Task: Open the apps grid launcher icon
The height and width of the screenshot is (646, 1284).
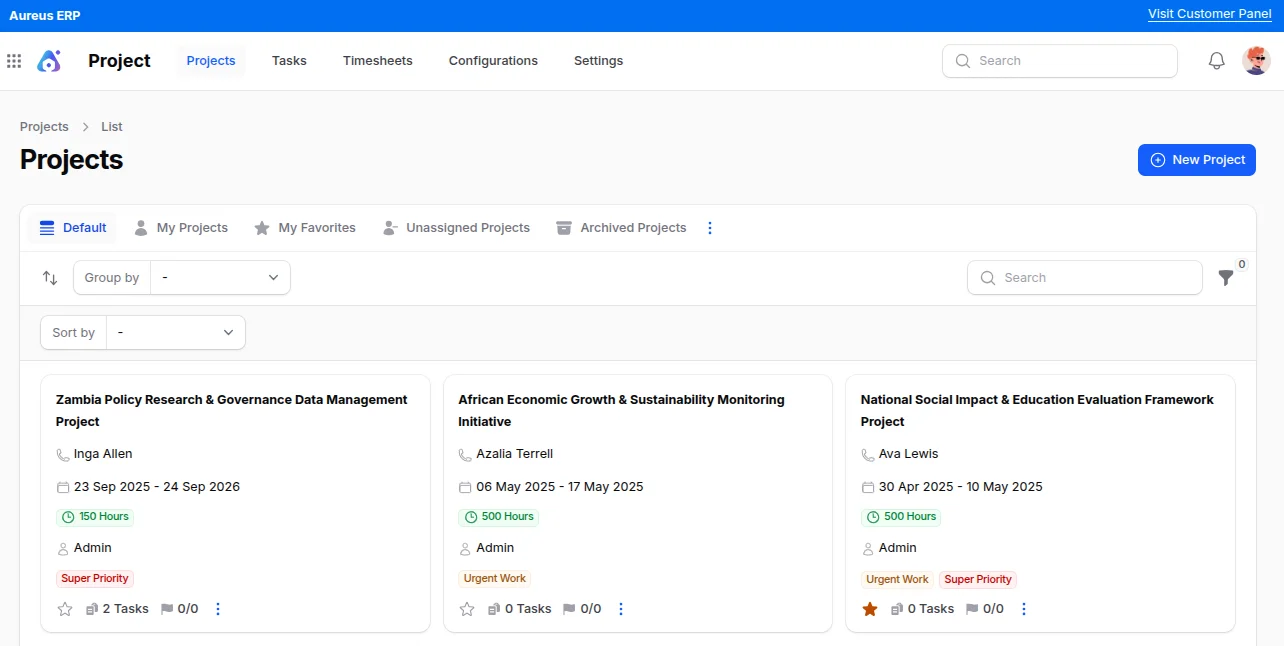Action: coord(14,61)
